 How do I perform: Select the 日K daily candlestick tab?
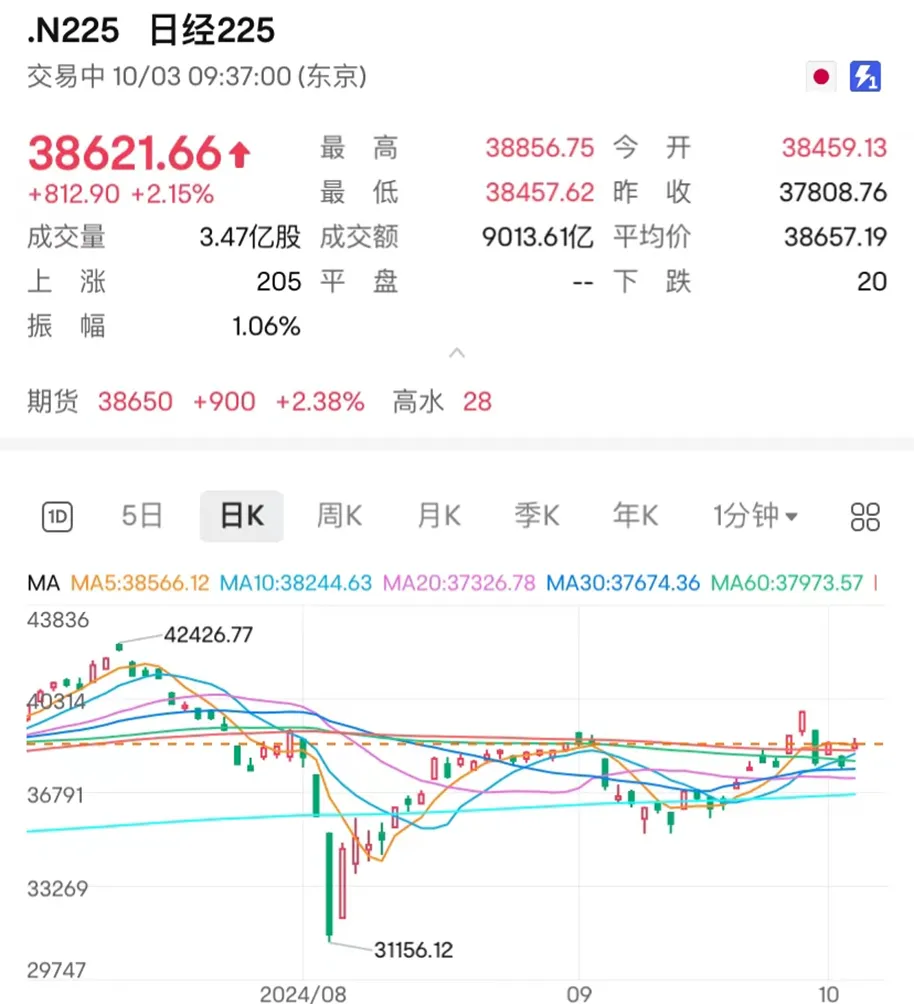(x=241, y=516)
